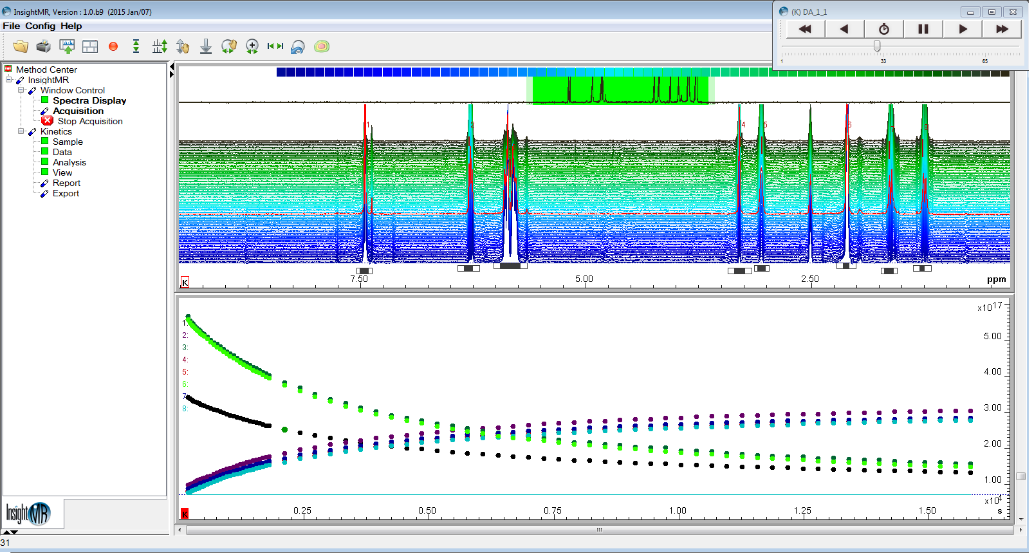Click the DA_1_1 frame slider handle
Image resolution: width=1029 pixels, height=553 pixels.
878,46
